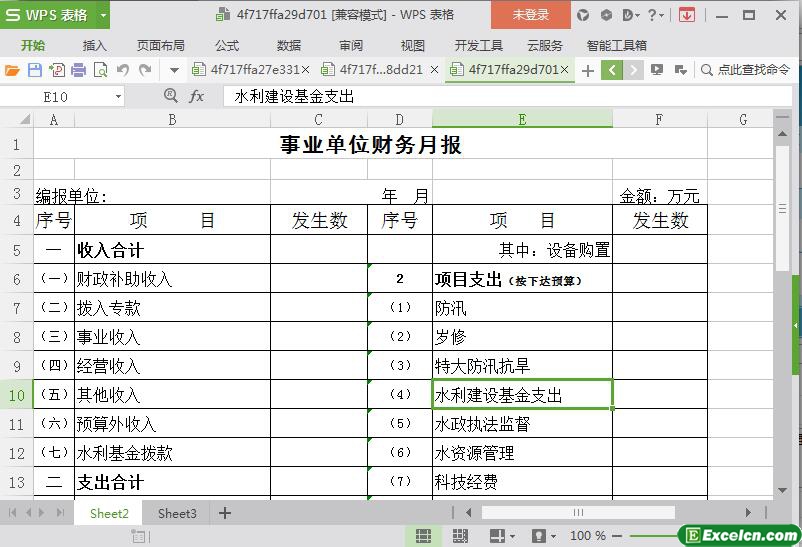Open the 公式 ribbon tab
Screen dimensions: 802x547
click(x=227, y=45)
